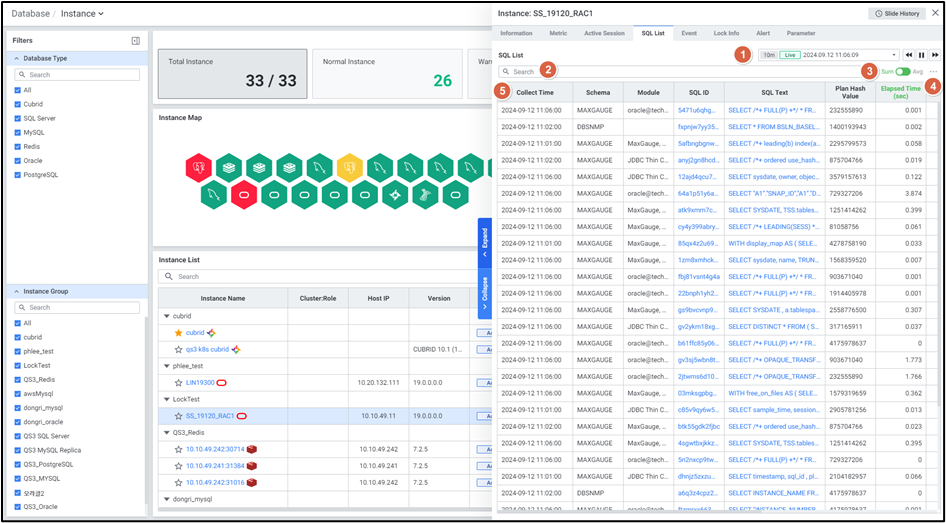Switch to the Active Session tab
Viewport: 946px width, 523px height.
click(x=604, y=33)
